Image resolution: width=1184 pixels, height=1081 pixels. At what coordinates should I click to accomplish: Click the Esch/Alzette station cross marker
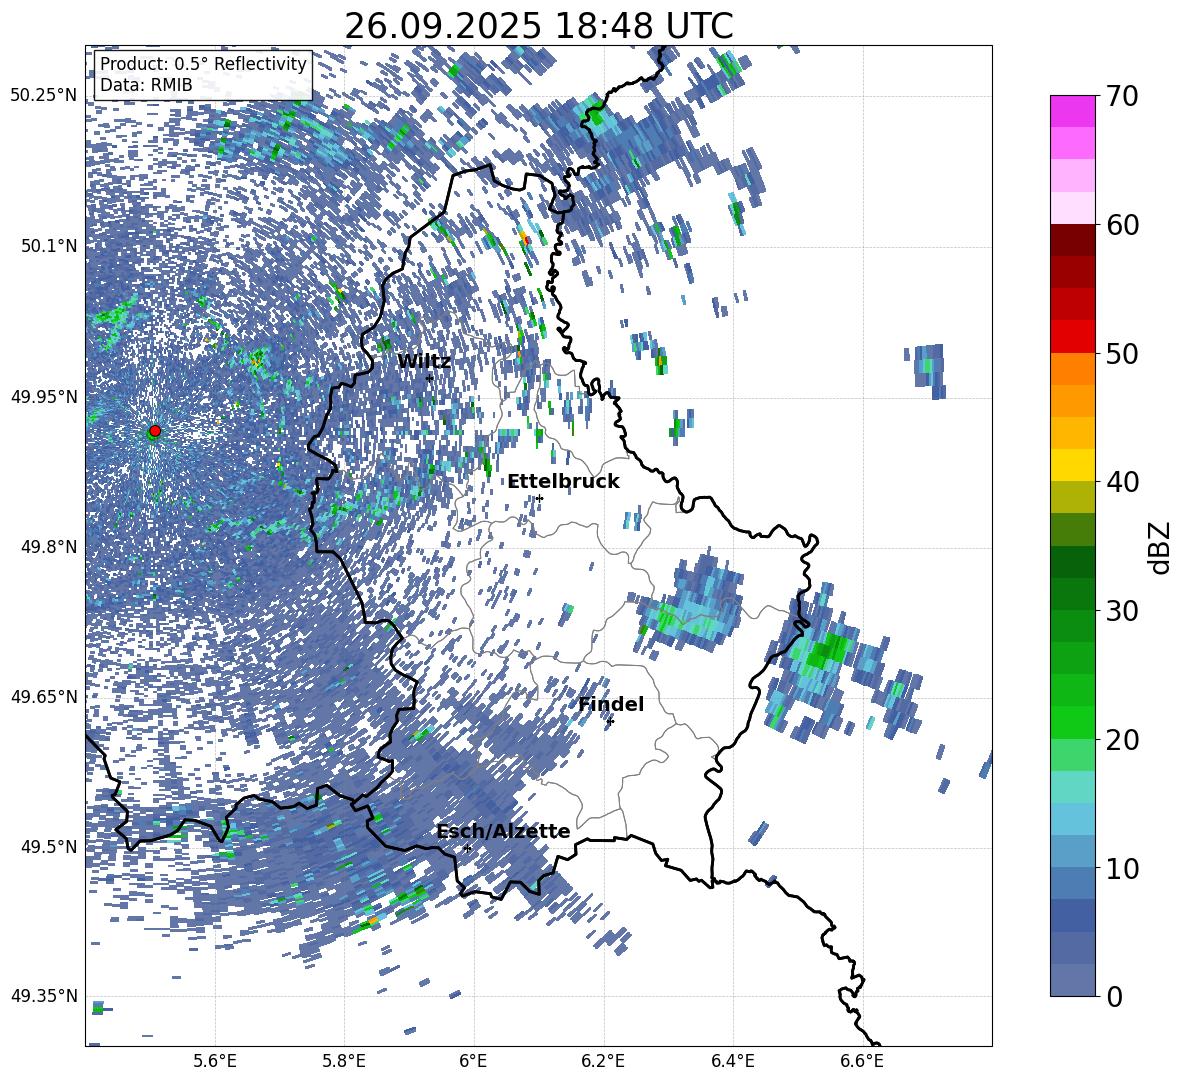[467, 848]
